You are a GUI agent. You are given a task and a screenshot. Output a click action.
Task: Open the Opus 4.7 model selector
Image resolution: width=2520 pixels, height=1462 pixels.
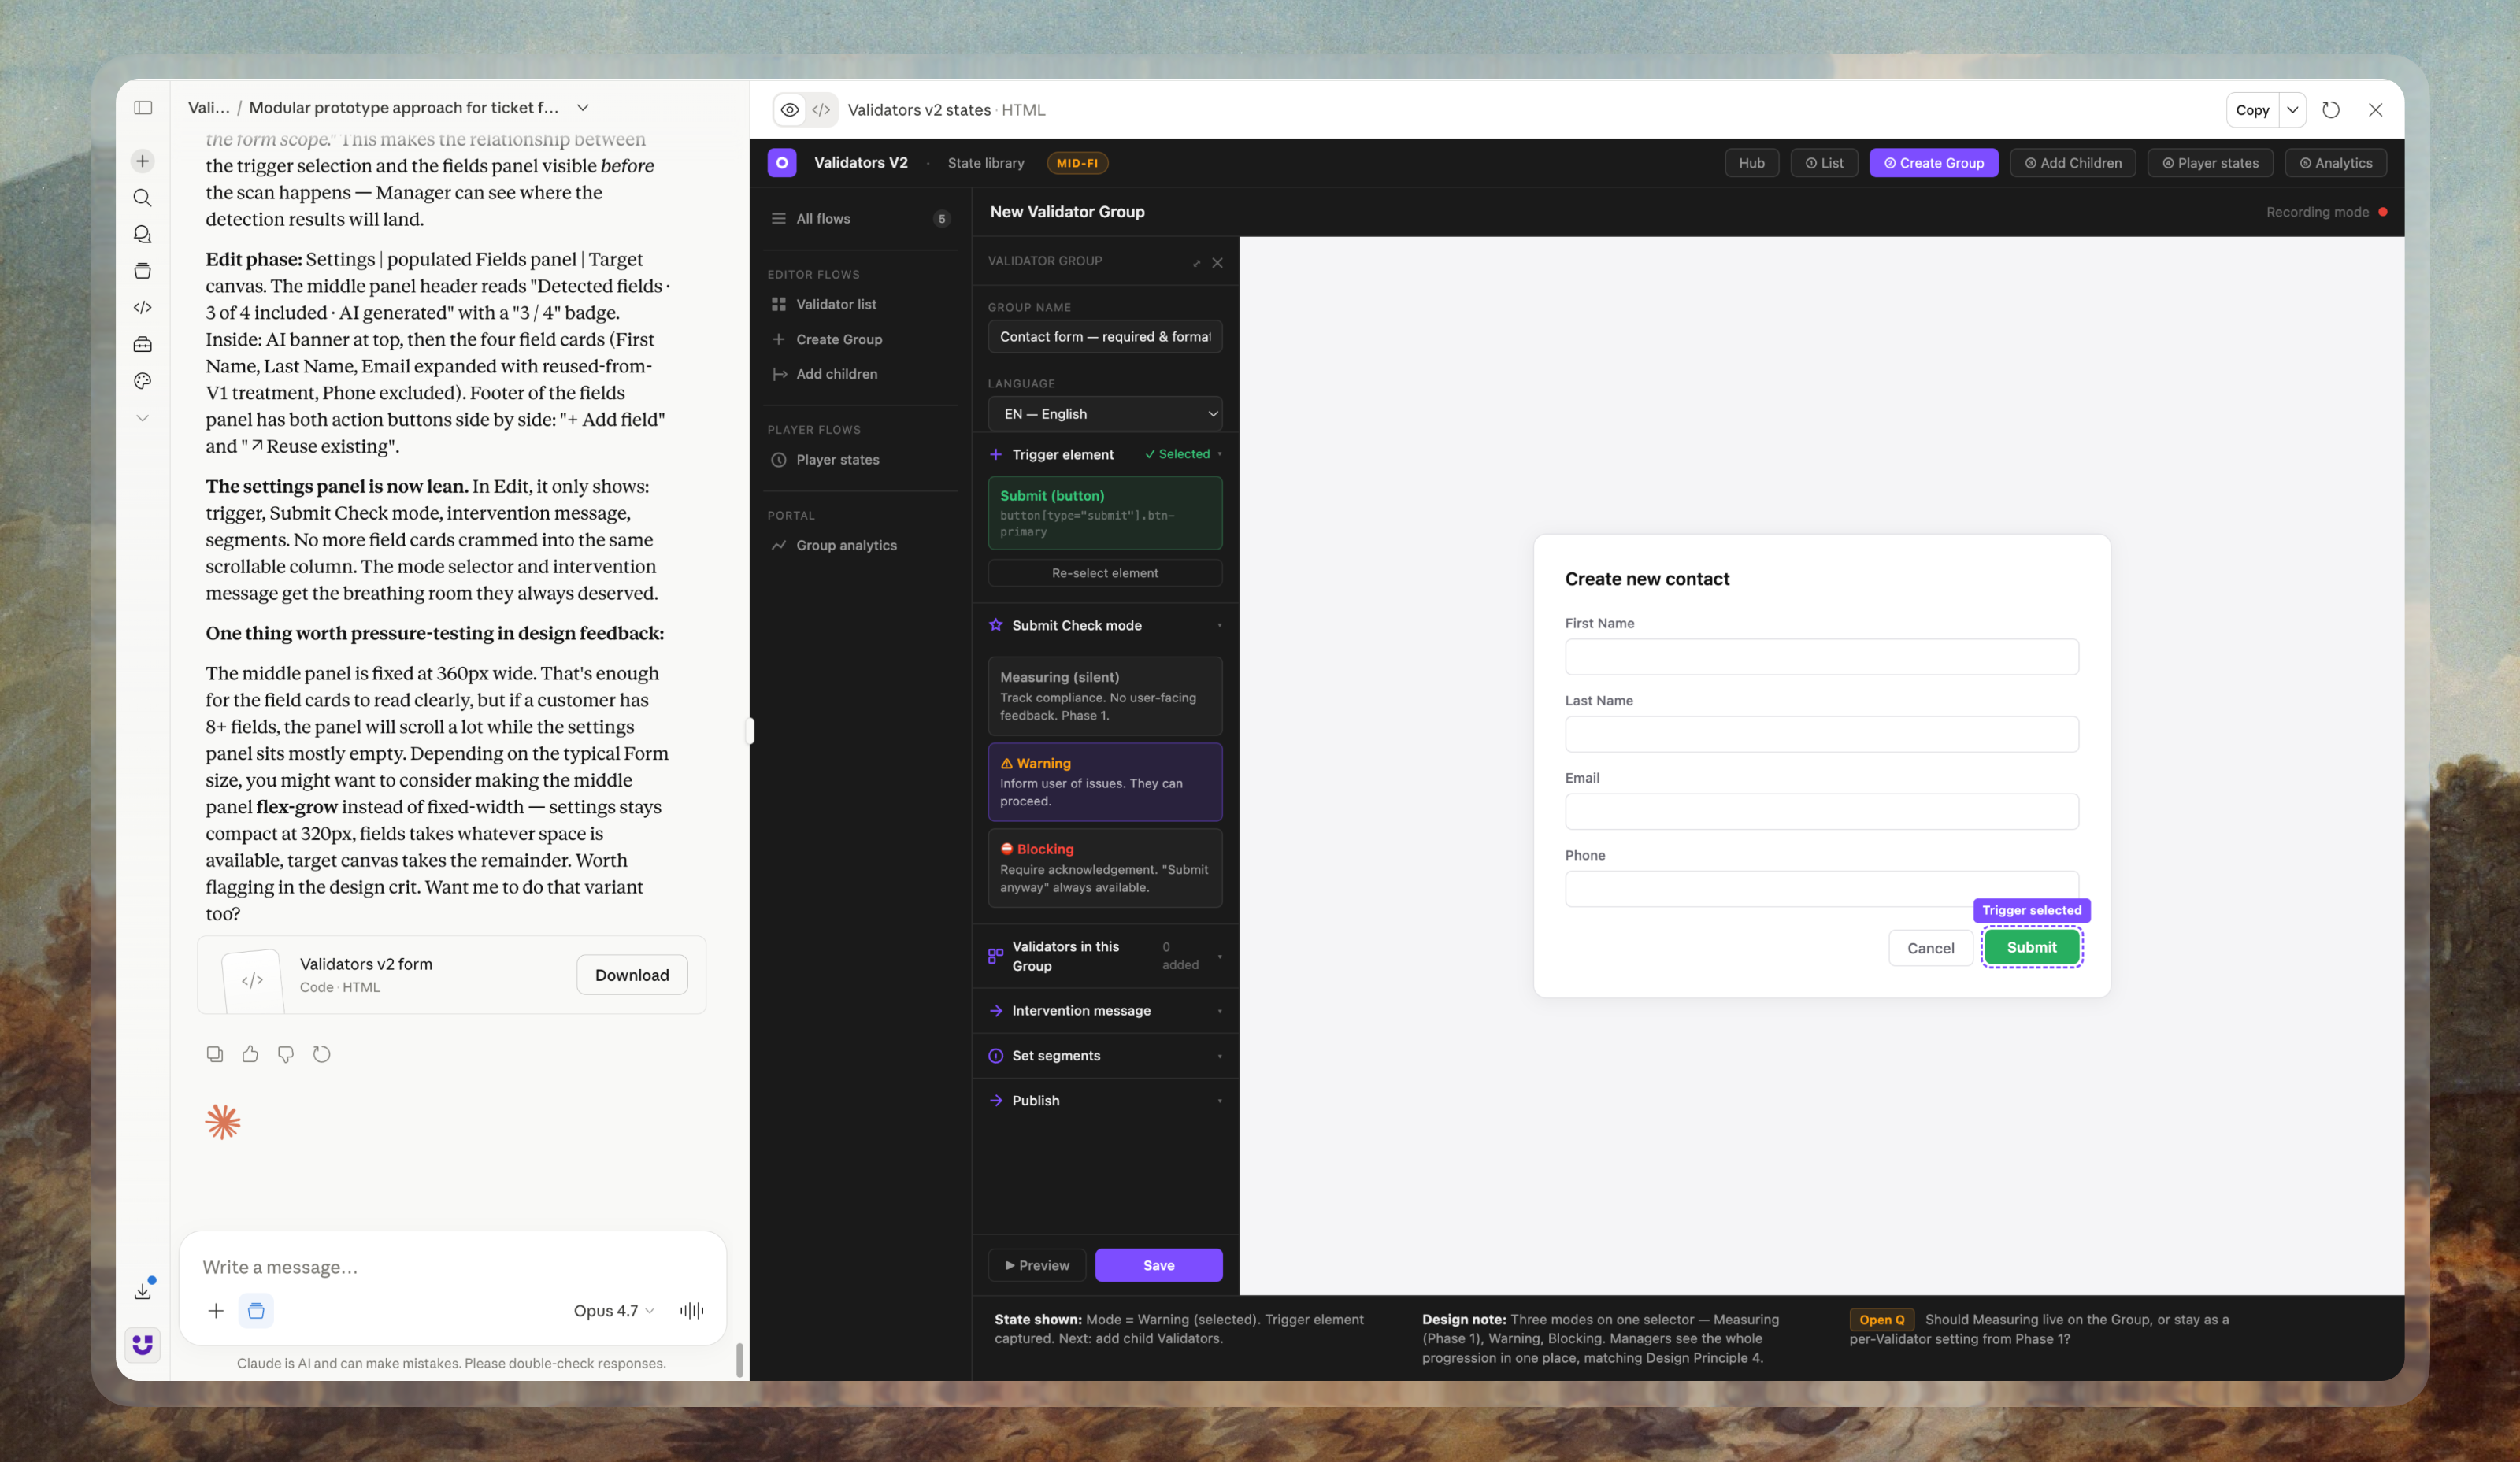point(614,1311)
